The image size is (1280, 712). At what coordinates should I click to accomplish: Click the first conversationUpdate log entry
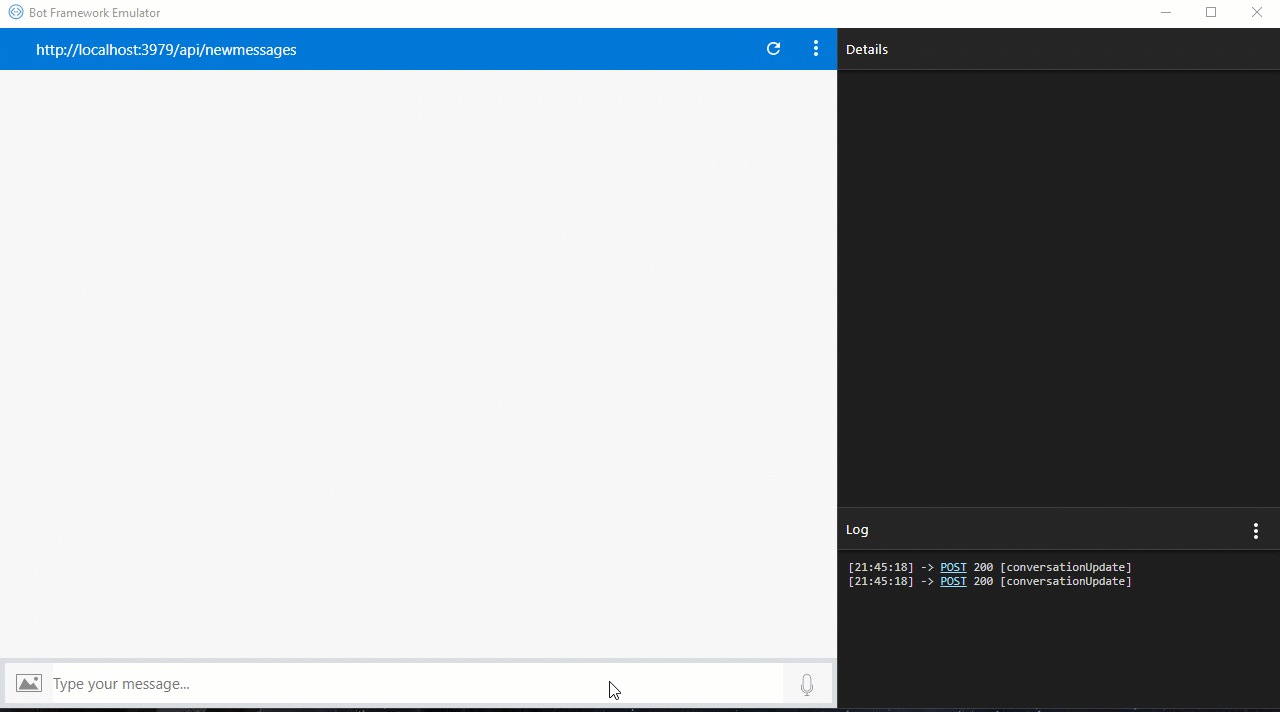pyautogui.click(x=1066, y=567)
